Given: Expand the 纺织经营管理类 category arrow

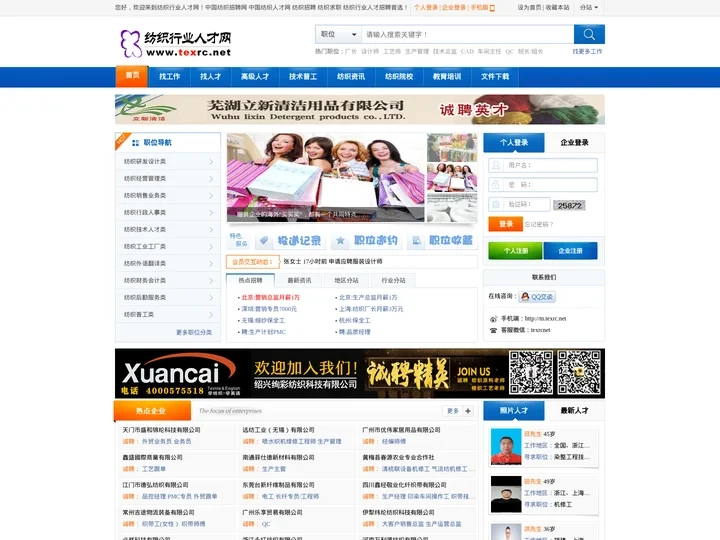Looking at the screenshot, I should pos(211,179).
